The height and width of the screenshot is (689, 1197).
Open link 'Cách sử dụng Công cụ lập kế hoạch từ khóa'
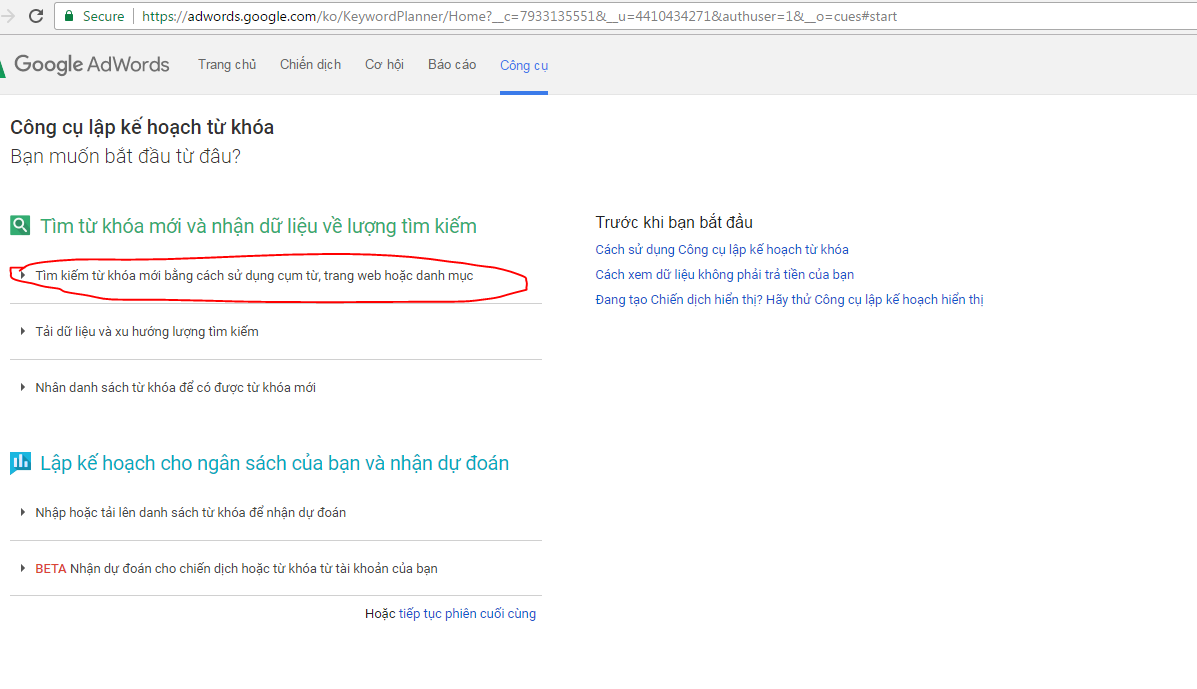(721, 250)
